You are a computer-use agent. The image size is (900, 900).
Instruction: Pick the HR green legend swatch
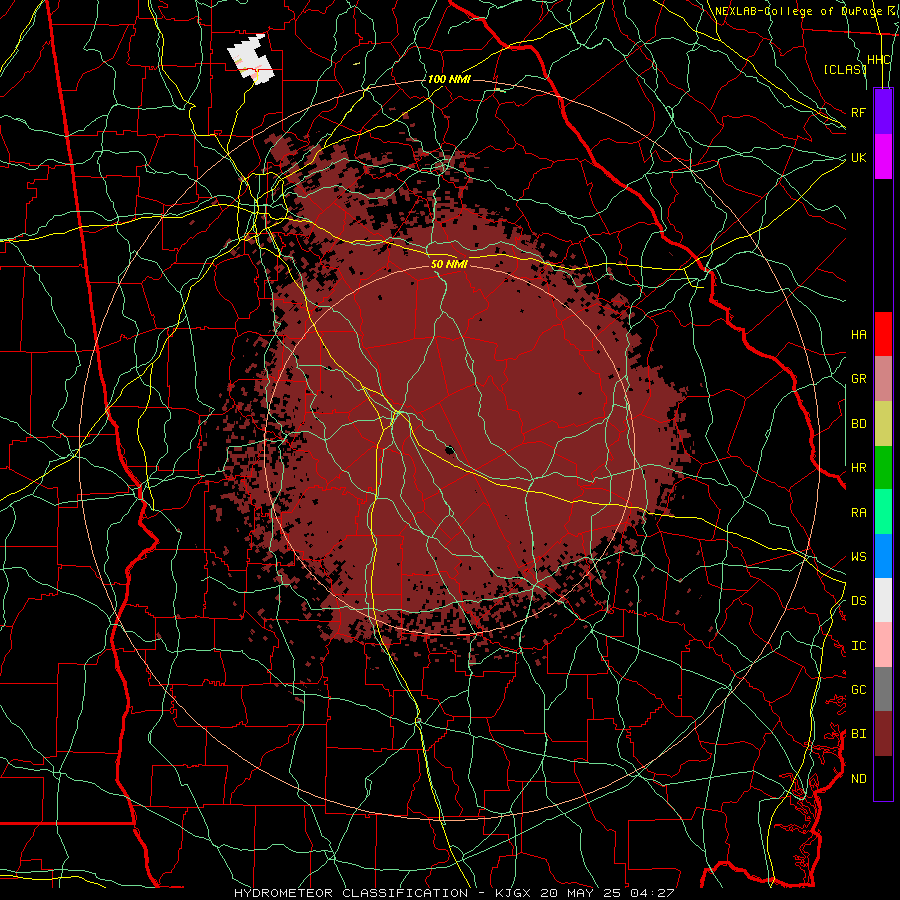pos(883,467)
